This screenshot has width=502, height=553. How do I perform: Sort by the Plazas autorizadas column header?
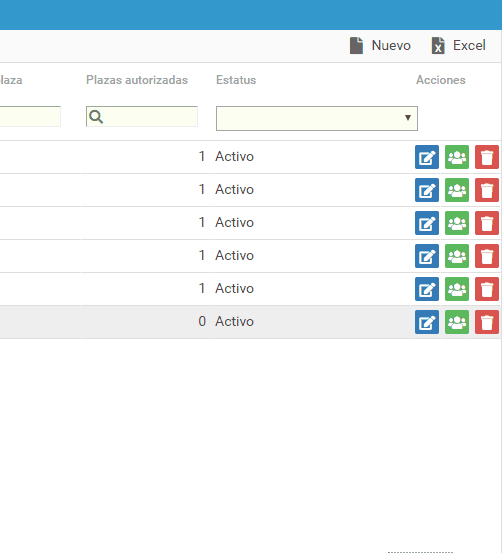(137, 80)
